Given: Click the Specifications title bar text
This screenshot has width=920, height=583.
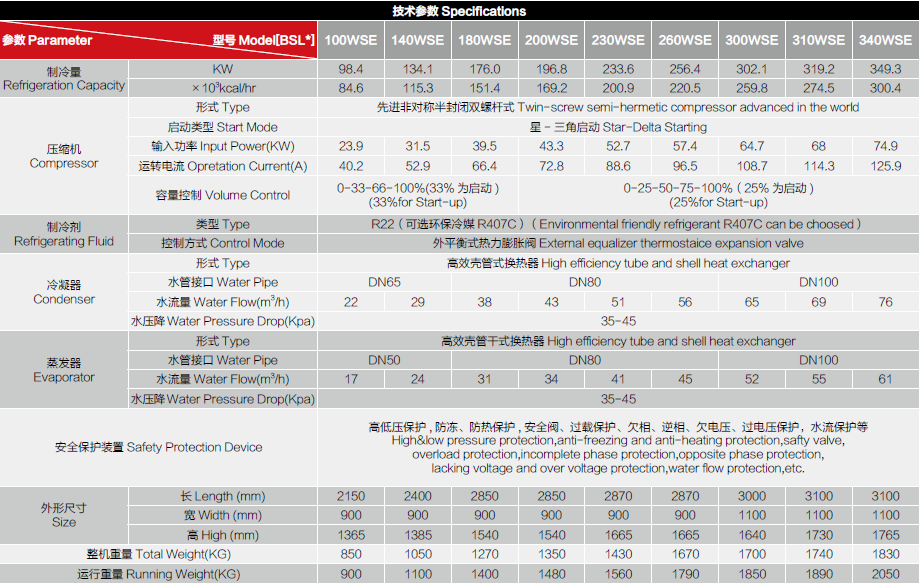Looking at the screenshot, I should (x=459, y=11).
